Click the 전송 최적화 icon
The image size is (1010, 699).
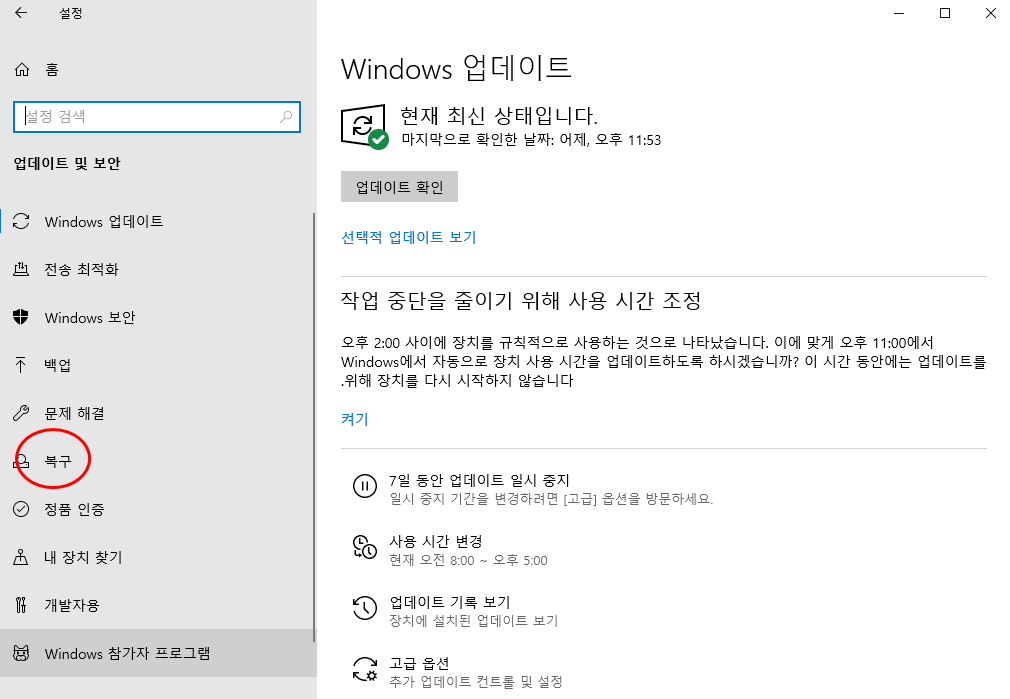coord(21,269)
